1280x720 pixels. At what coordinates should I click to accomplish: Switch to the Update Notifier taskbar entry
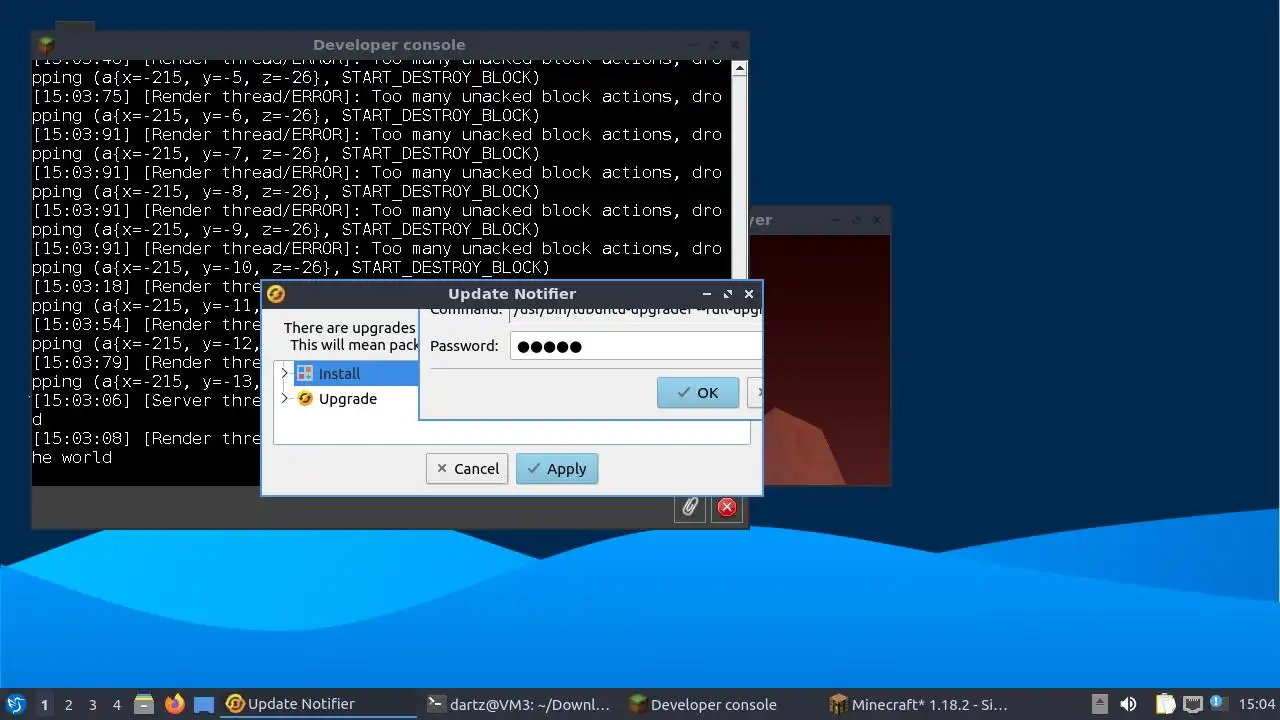coord(318,704)
